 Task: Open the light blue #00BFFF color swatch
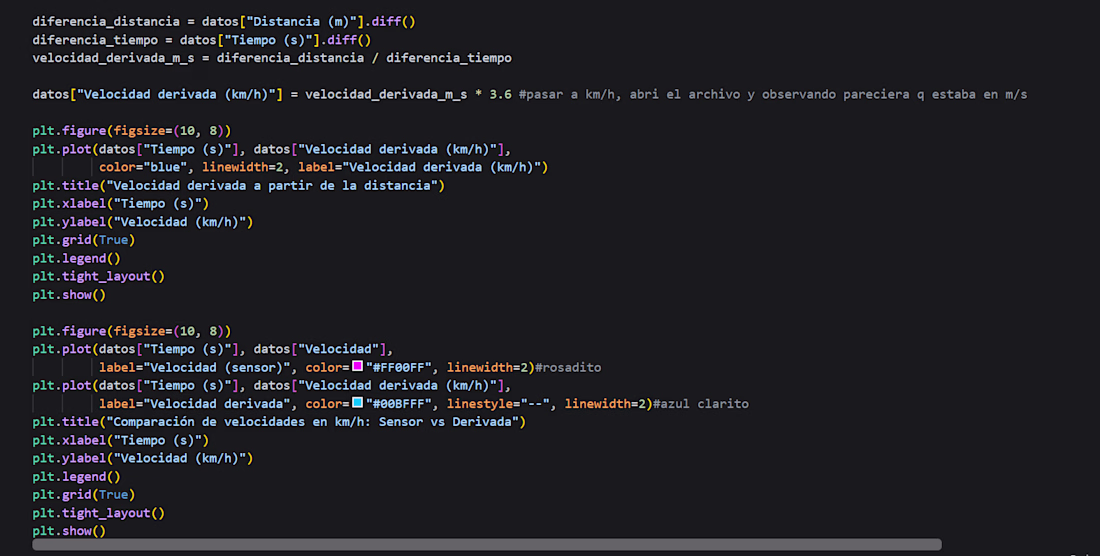coord(357,402)
